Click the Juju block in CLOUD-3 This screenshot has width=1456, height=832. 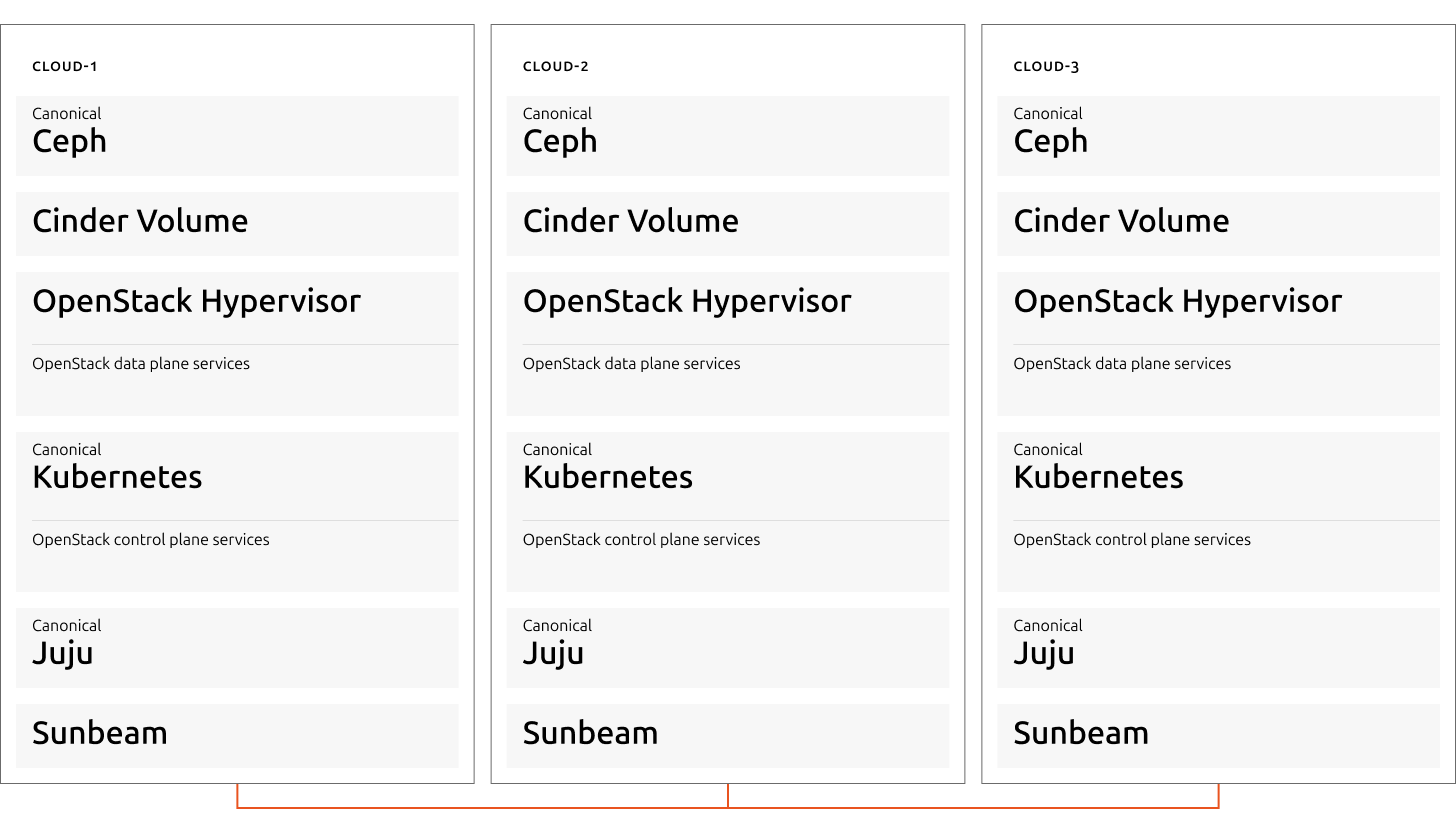pyautogui.click(x=1219, y=648)
